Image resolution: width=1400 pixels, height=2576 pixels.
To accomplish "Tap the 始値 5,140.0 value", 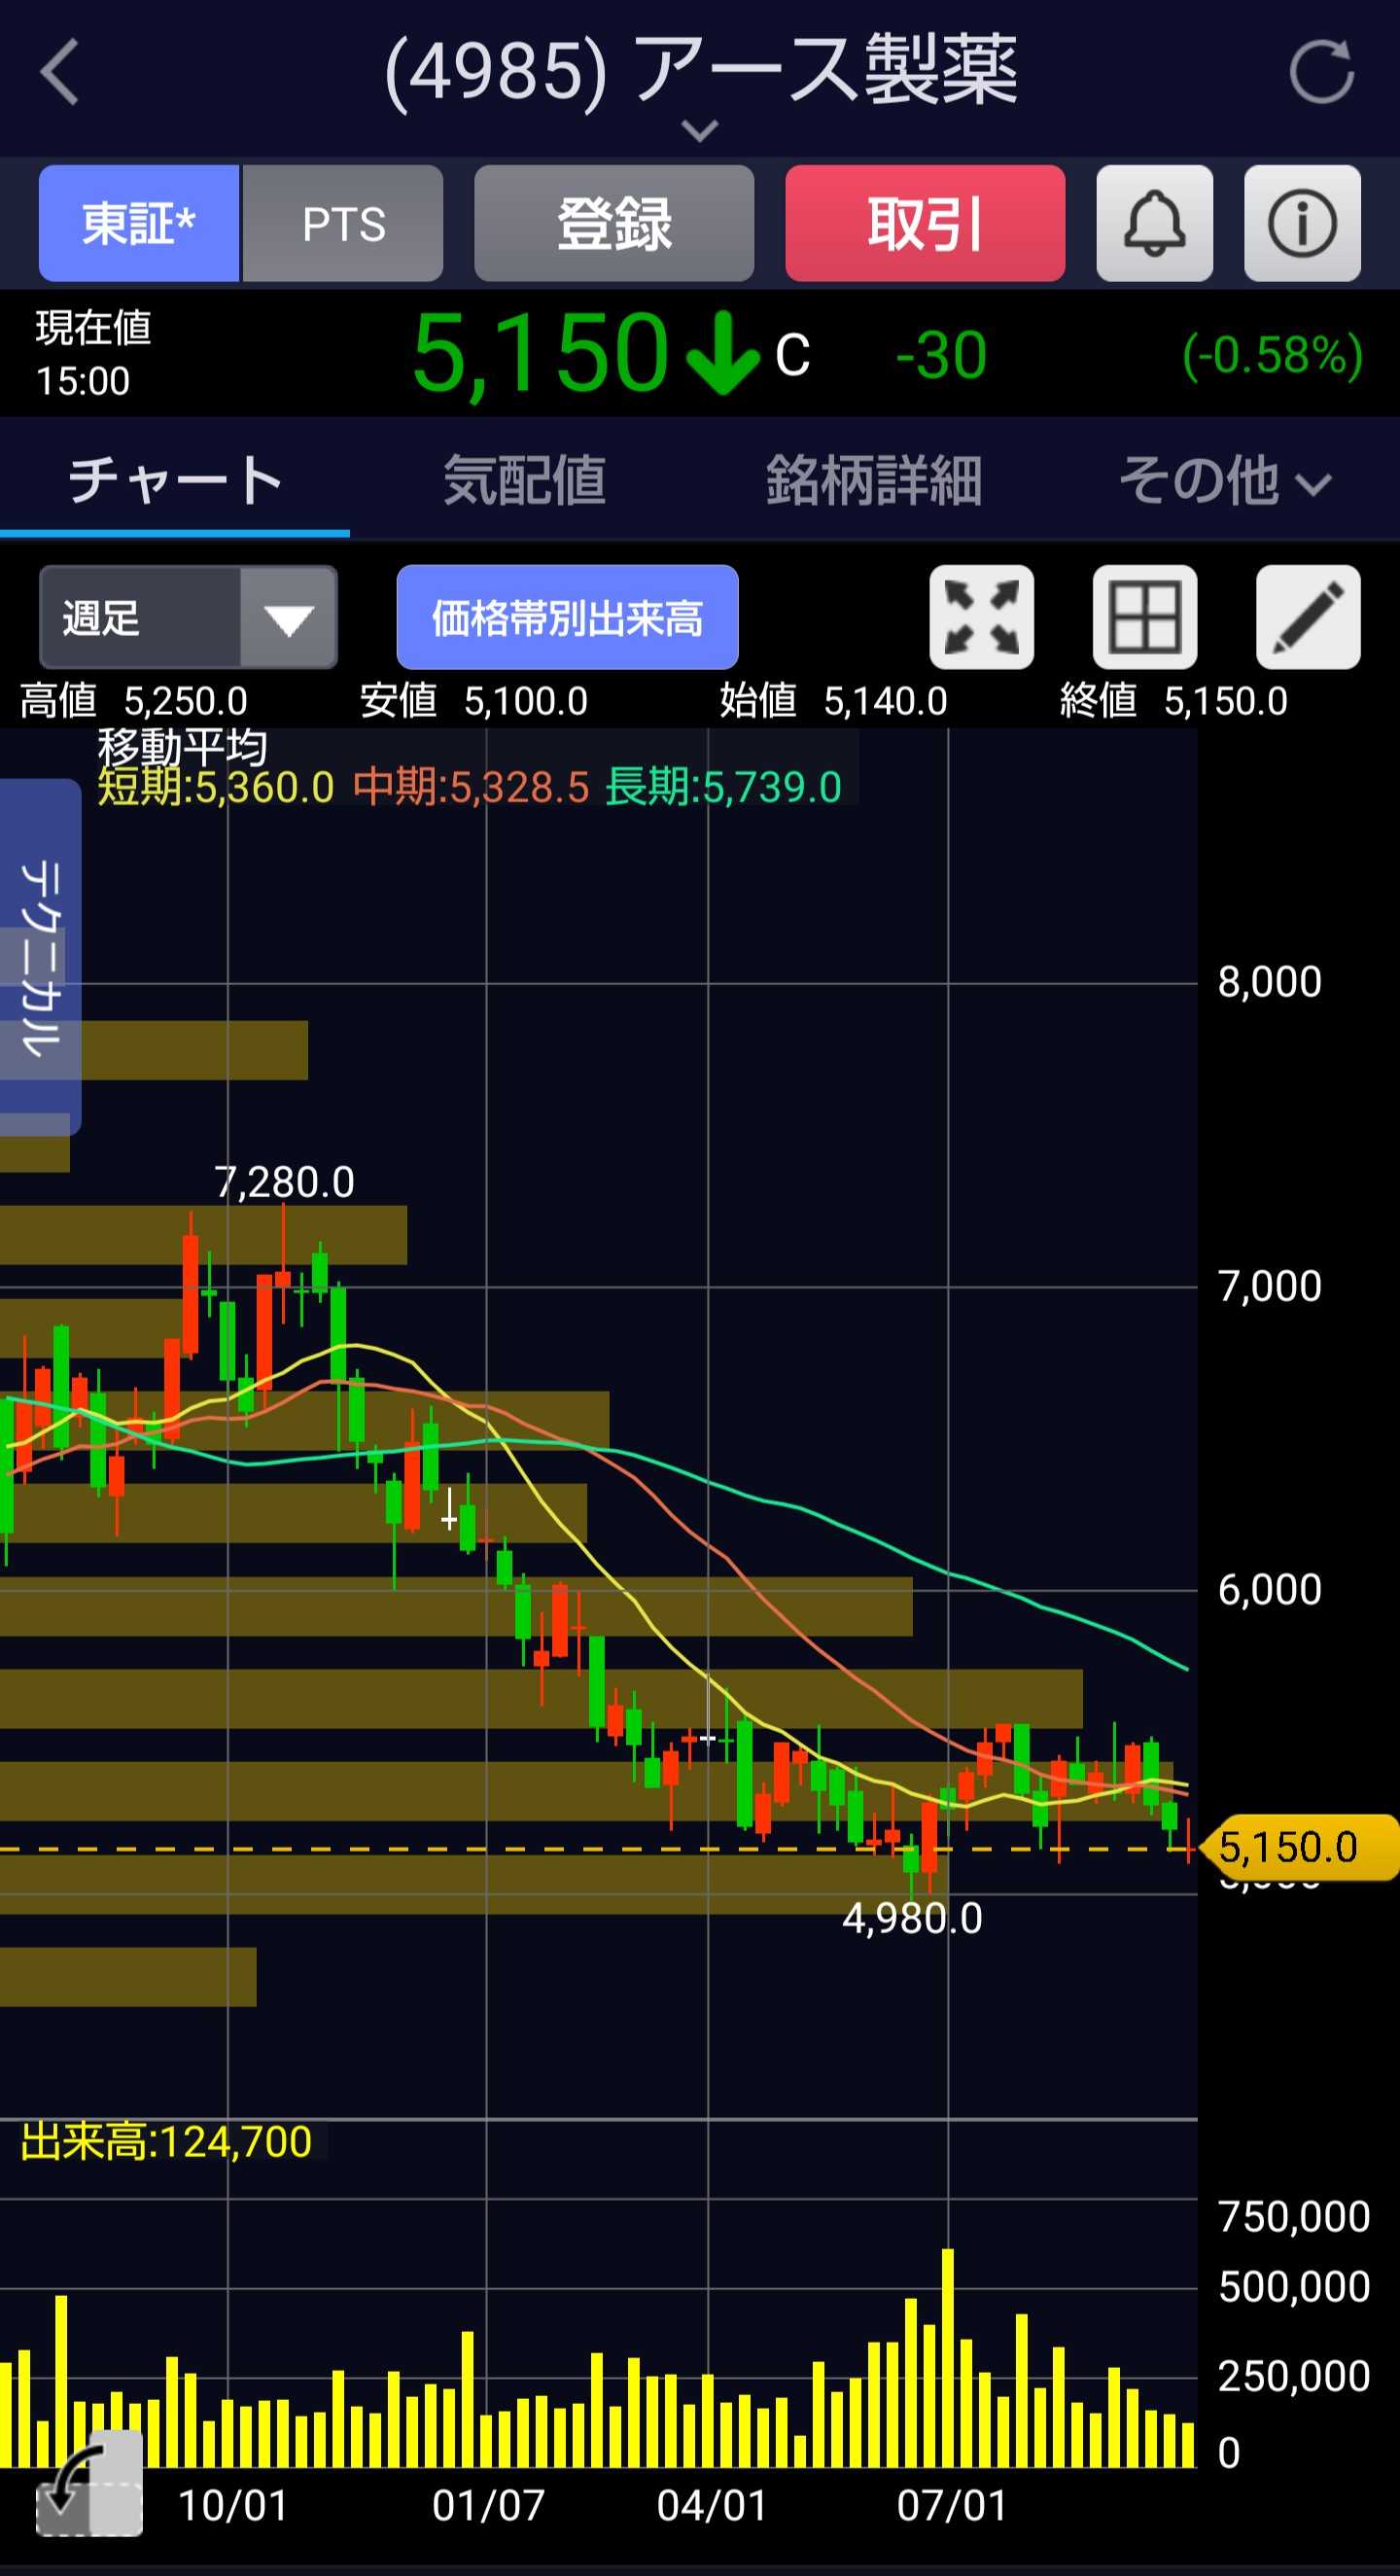I will coord(834,701).
